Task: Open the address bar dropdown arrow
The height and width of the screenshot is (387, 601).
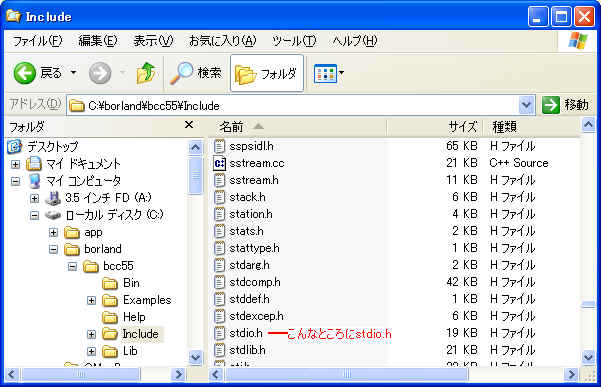Action: coord(527,105)
